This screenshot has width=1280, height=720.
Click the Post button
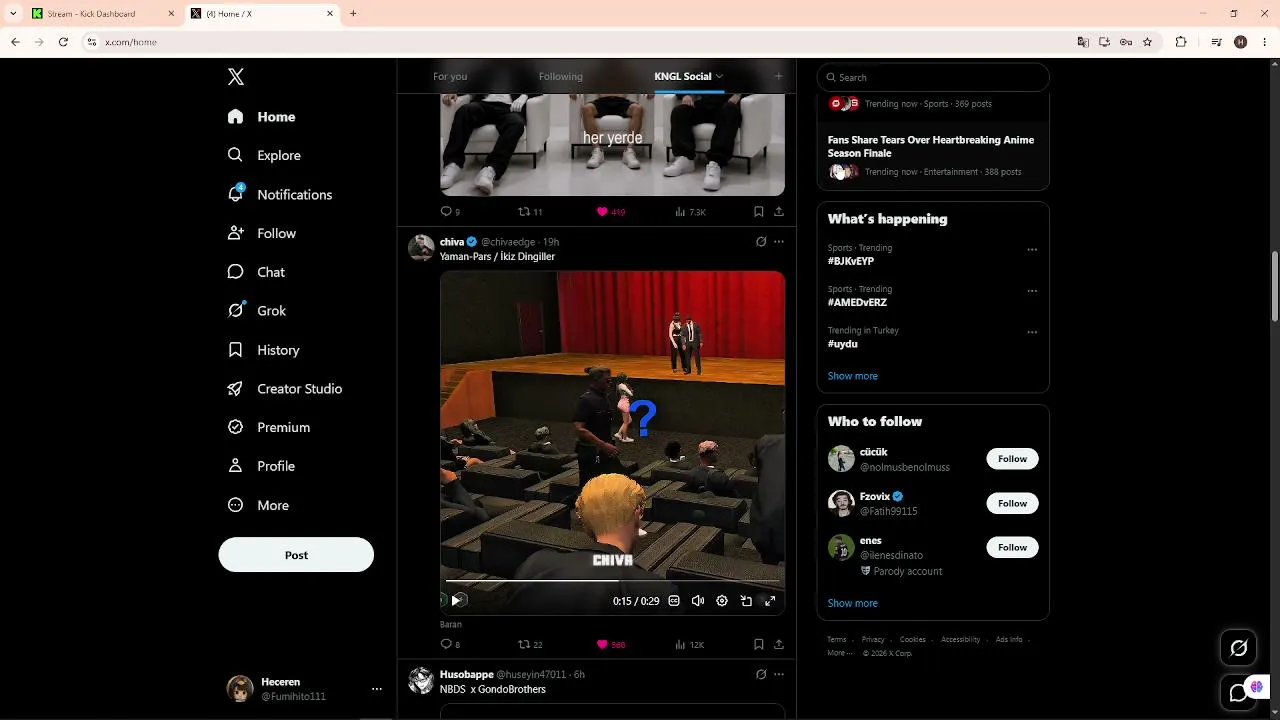pos(296,555)
